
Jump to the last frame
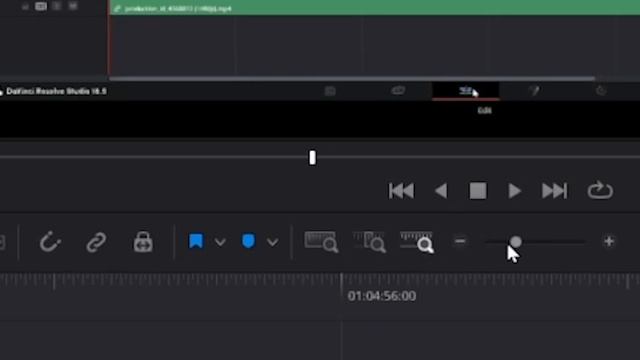(554, 191)
